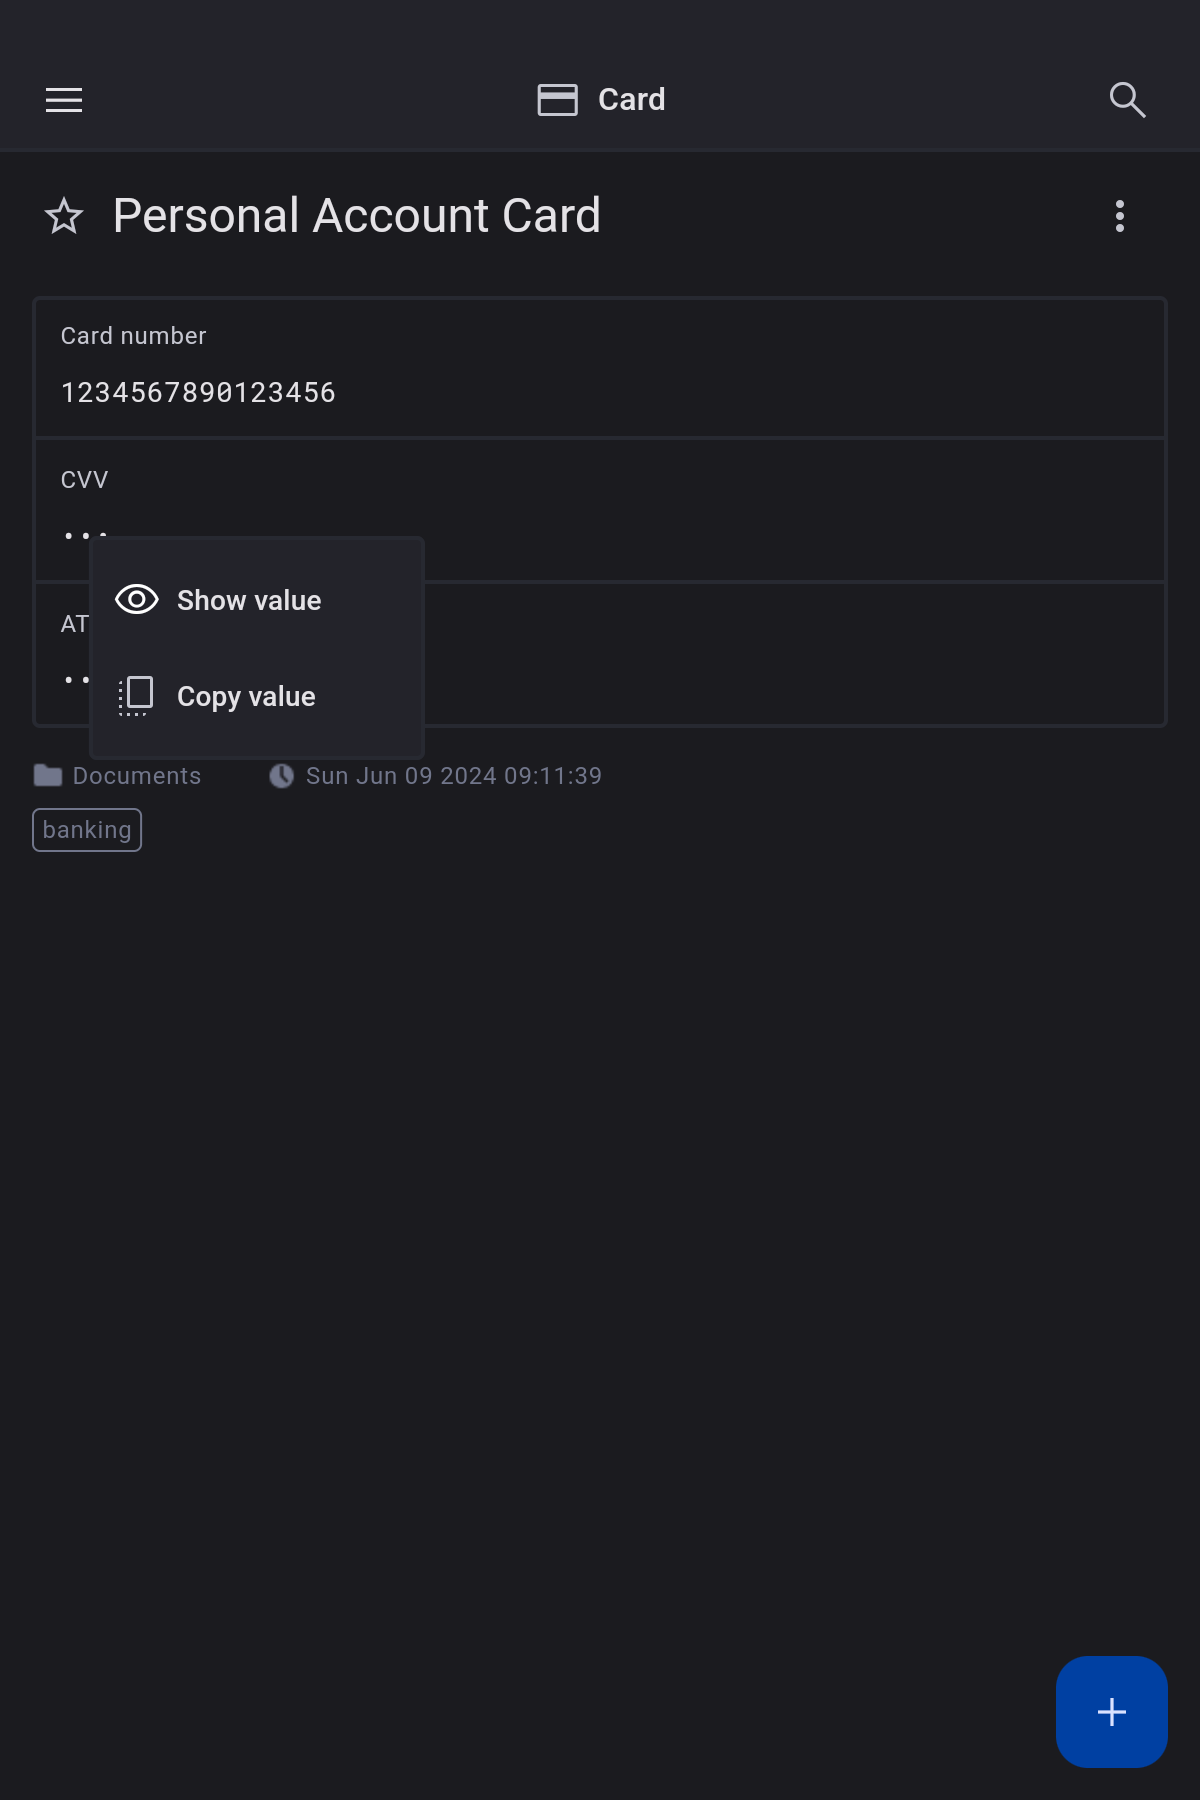Click the Documents folder icon
Viewport: 1200px width, 1800px height.
[48, 776]
